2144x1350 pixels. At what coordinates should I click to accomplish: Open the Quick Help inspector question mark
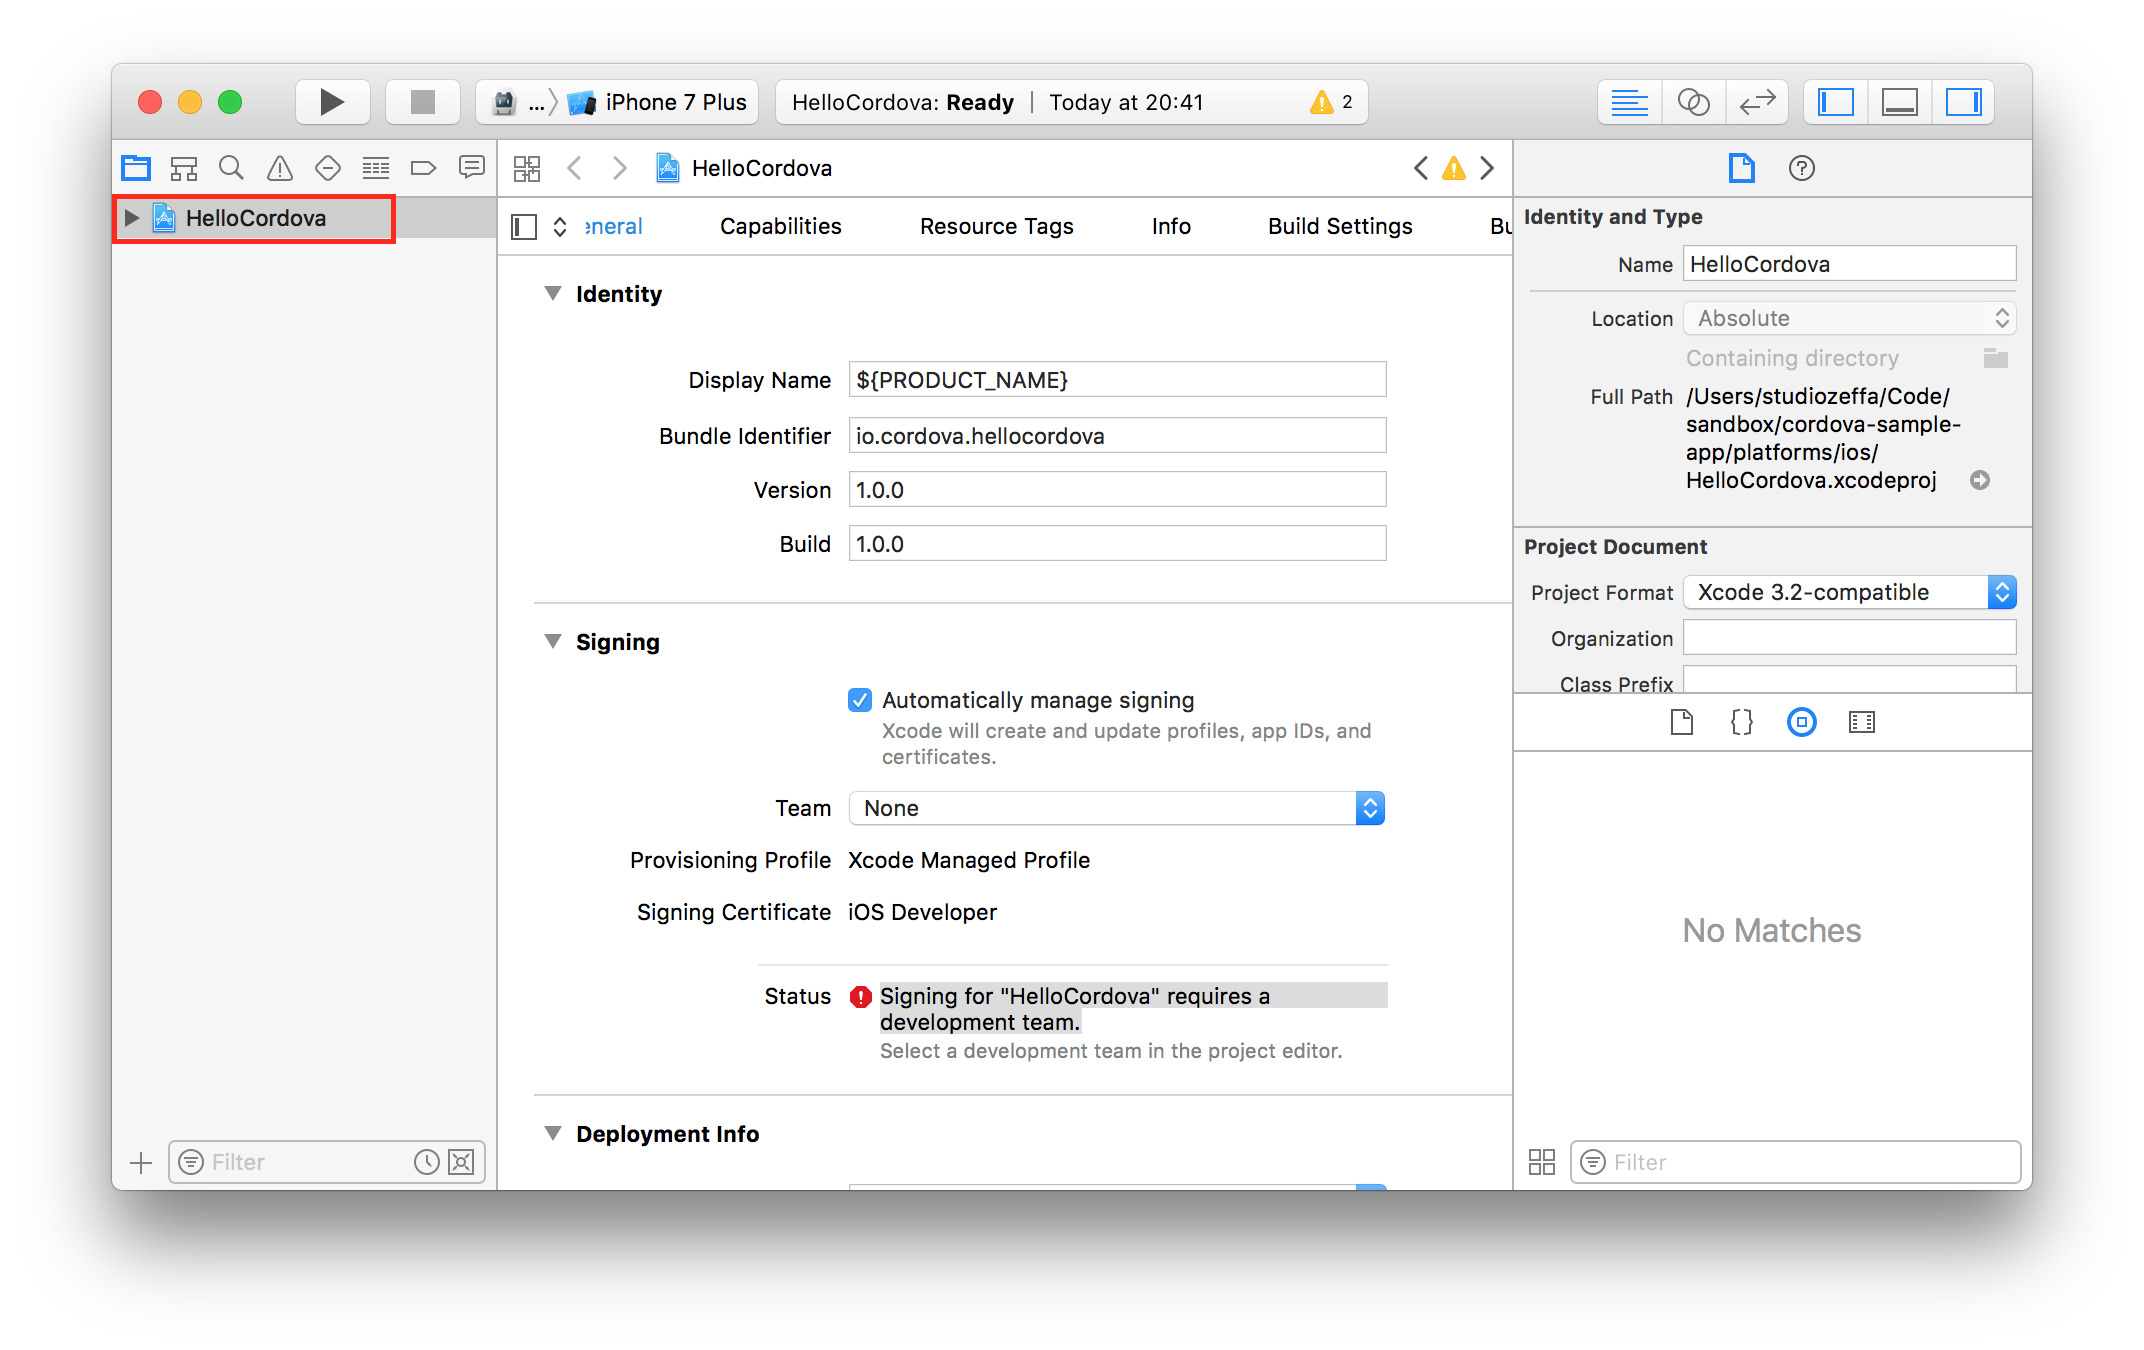(1801, 168)
